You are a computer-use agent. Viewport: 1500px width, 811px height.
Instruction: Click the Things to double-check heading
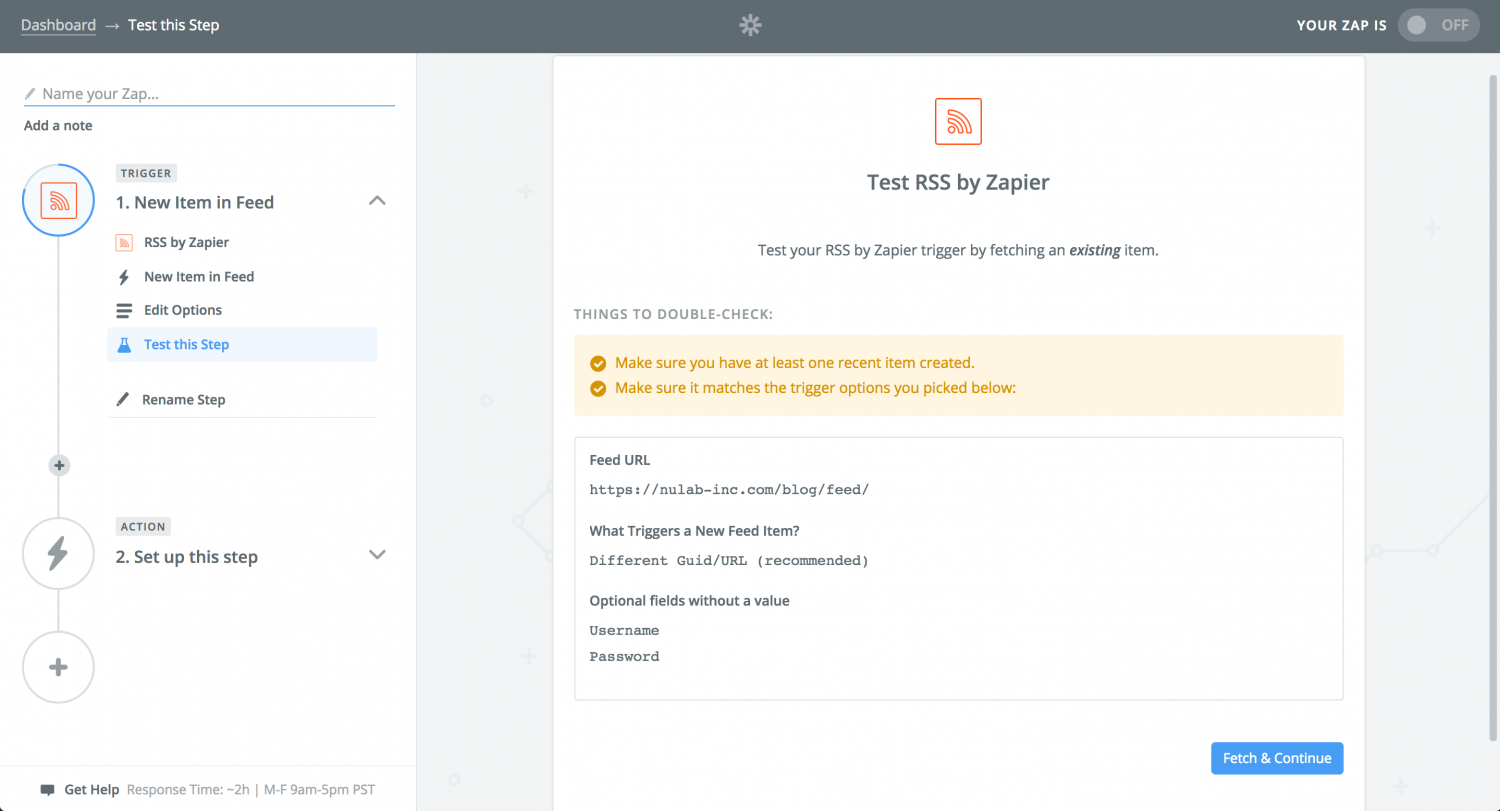click(673, 314)
